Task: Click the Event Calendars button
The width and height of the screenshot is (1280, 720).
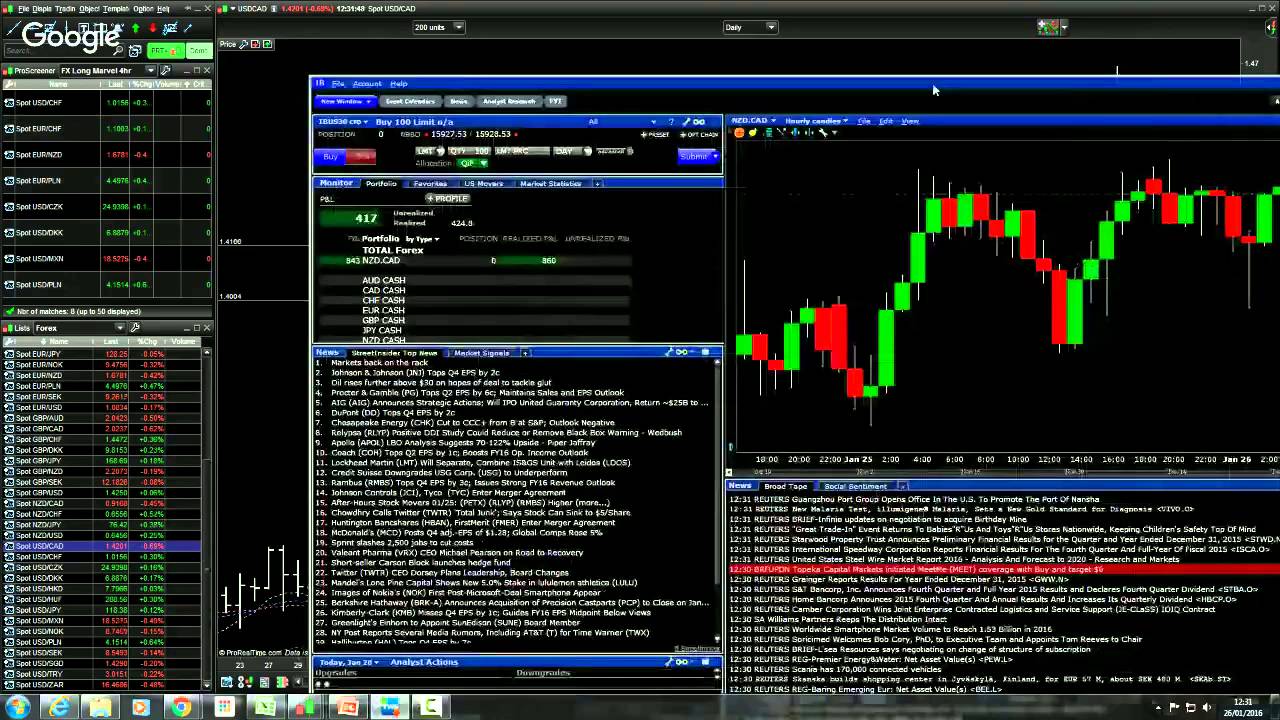Action: pos(410,101)
